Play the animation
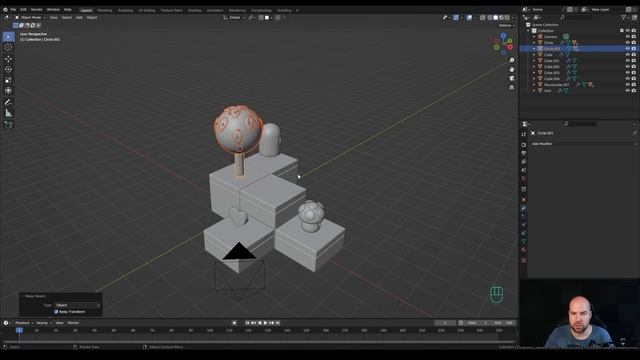 coord(265,323)
